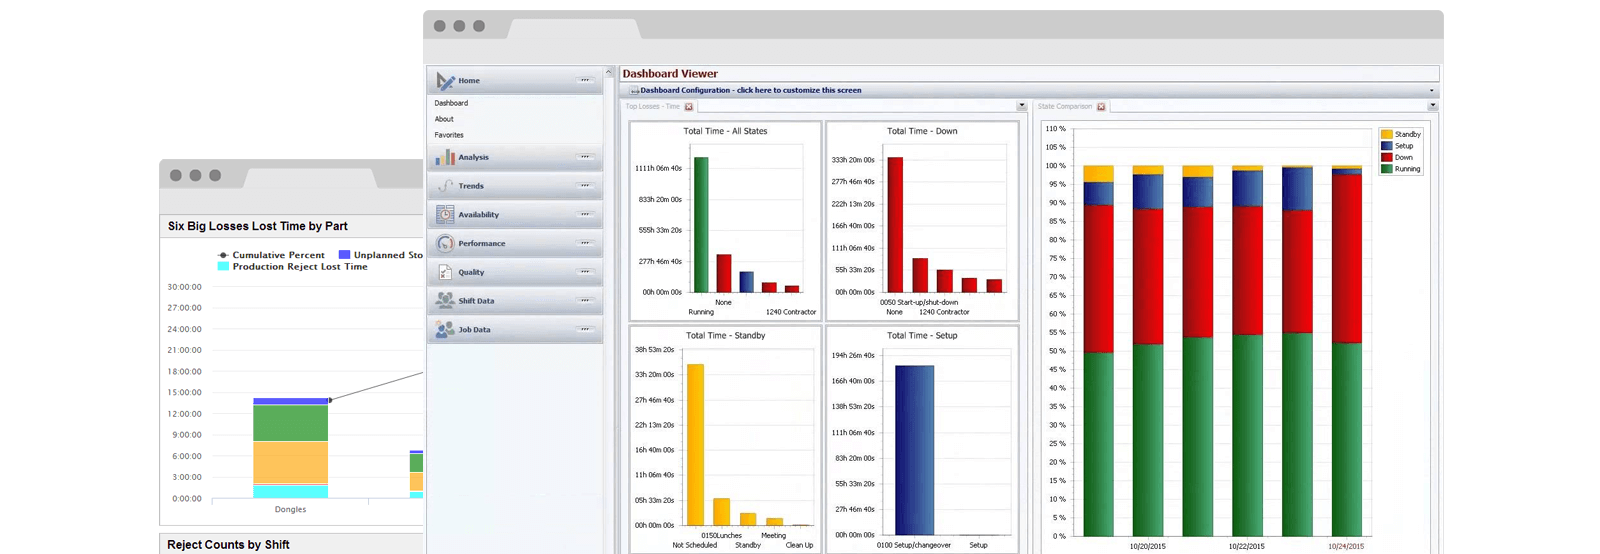The width and height of the screenshot is (1600, 554).
Task: Expand the Dashboard Configuration bar arrow
Action: [x=1431, y=90]
